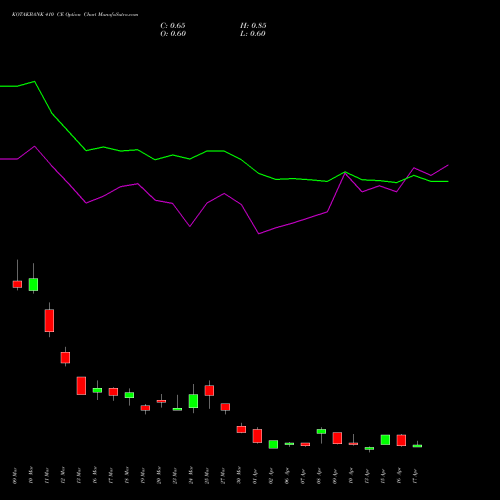This screenshot has height=500, width=500.
Task: Click the high value H: 0.85
Action: click(253, 26)
